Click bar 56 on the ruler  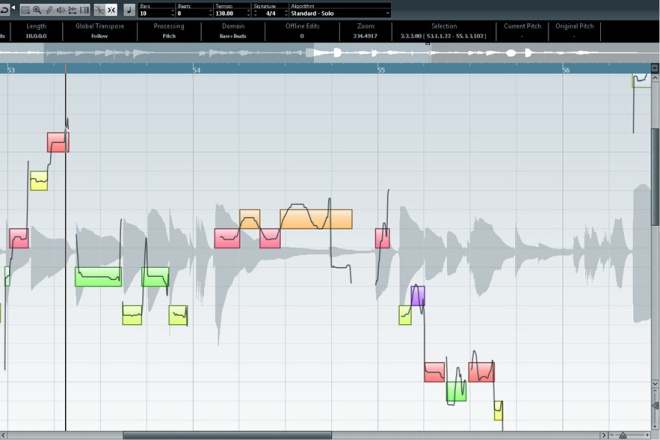566,69
